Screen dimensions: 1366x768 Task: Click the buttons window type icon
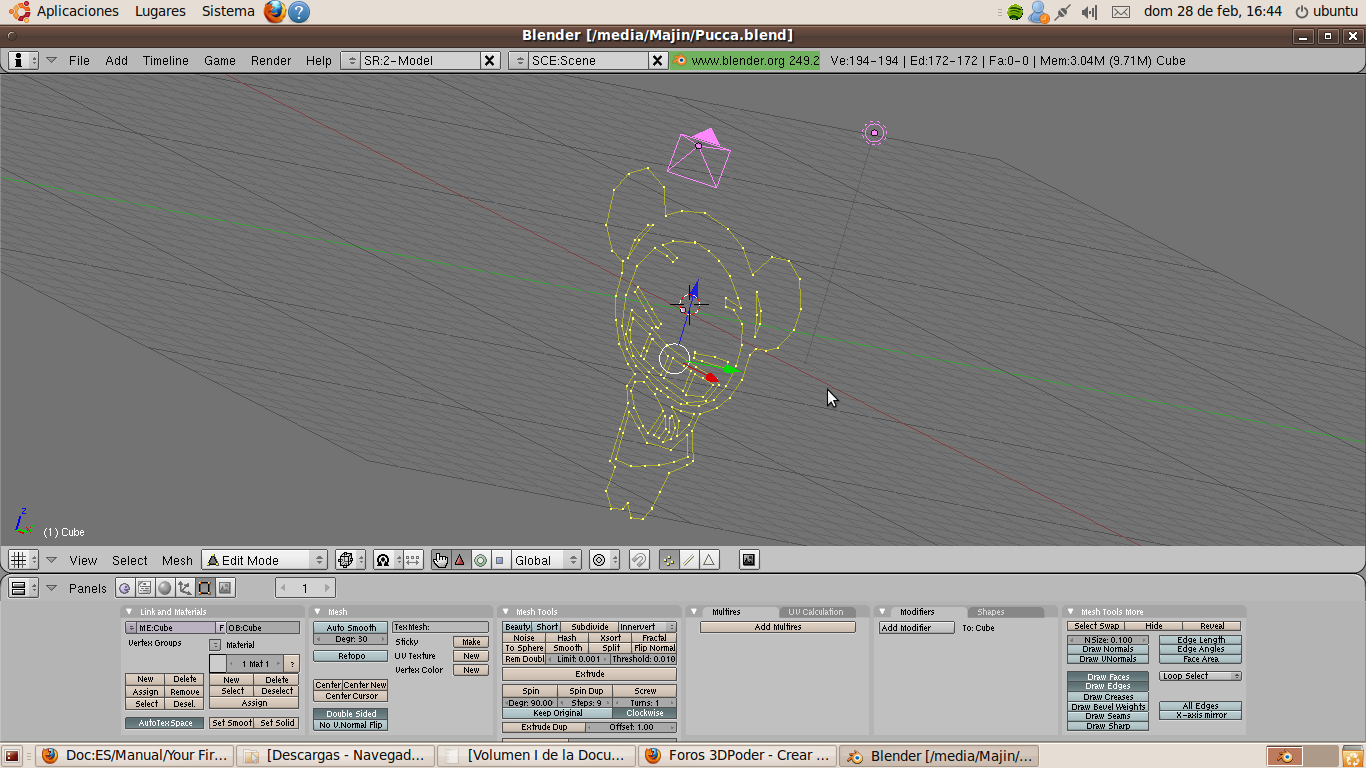[x=23, y=588]
